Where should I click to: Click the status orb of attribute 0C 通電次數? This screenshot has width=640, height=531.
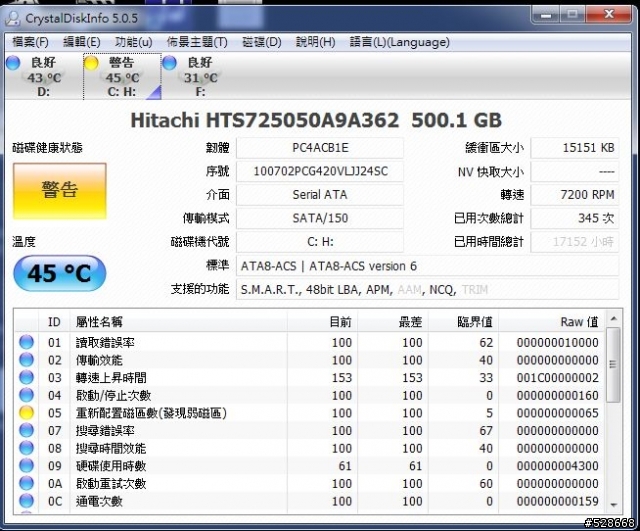pyautogui.click(x=27, y=501)
